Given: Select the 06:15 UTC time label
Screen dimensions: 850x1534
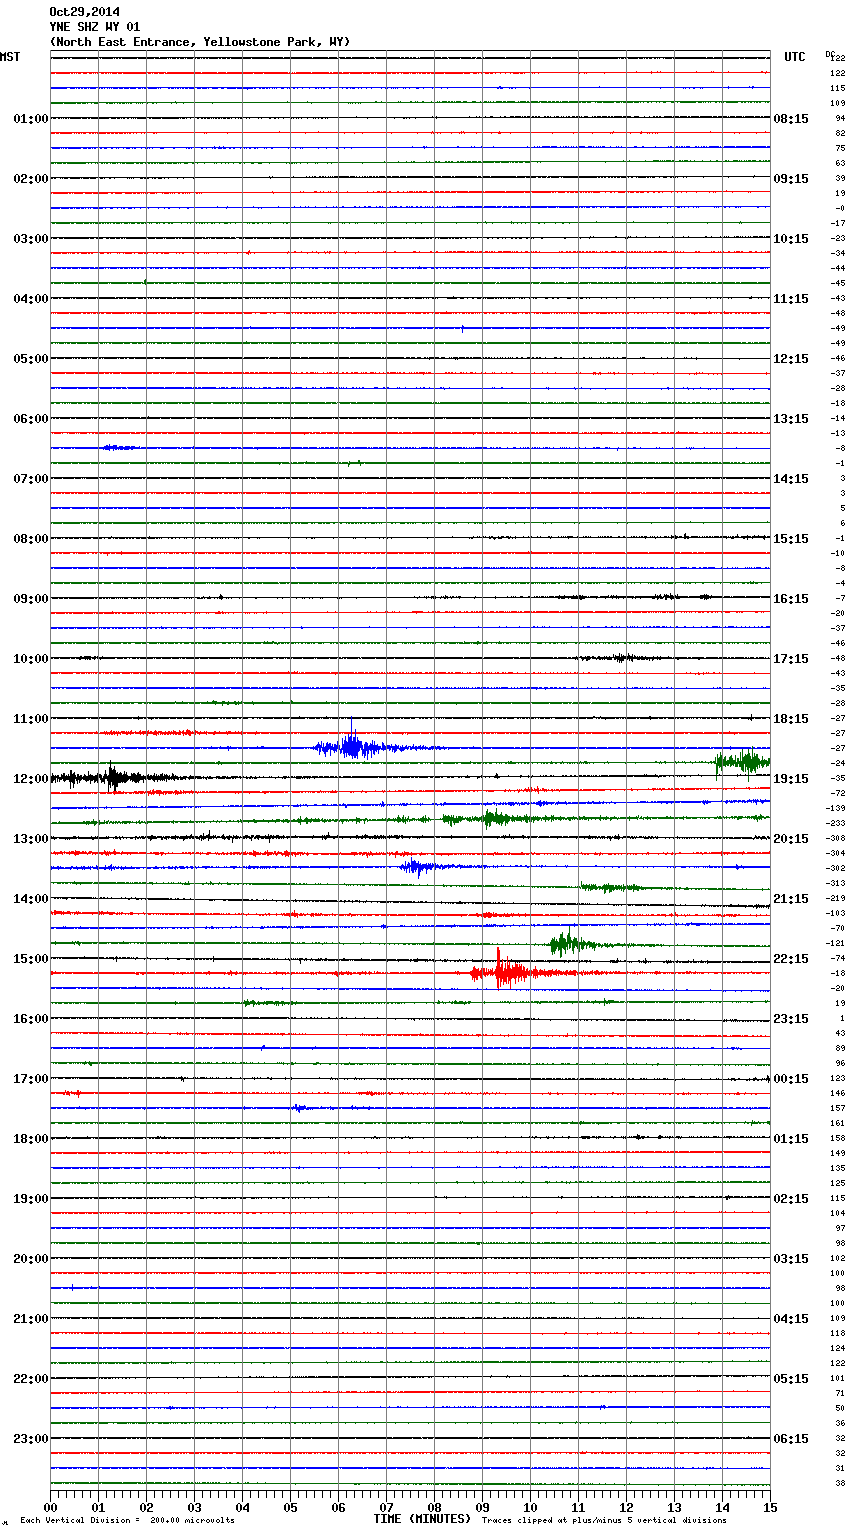Looking at the screenshot, I should [791, 1439].
